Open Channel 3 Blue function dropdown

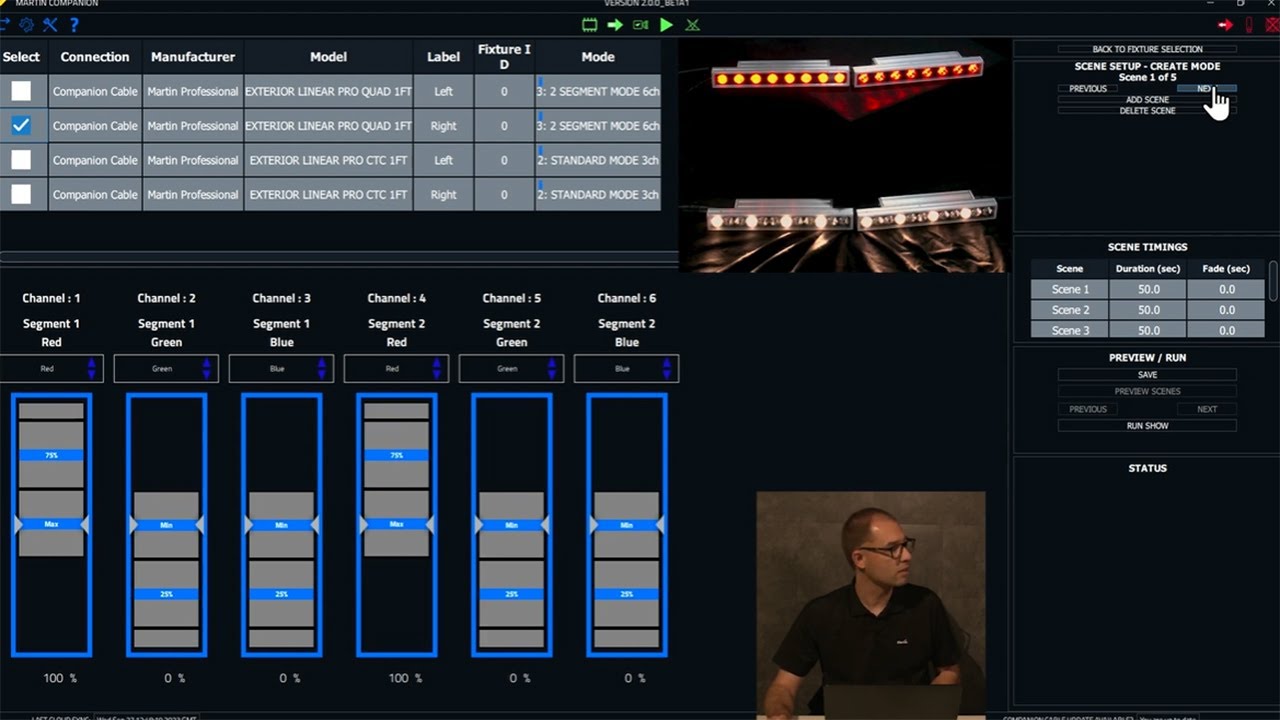[x=281, y=369]
